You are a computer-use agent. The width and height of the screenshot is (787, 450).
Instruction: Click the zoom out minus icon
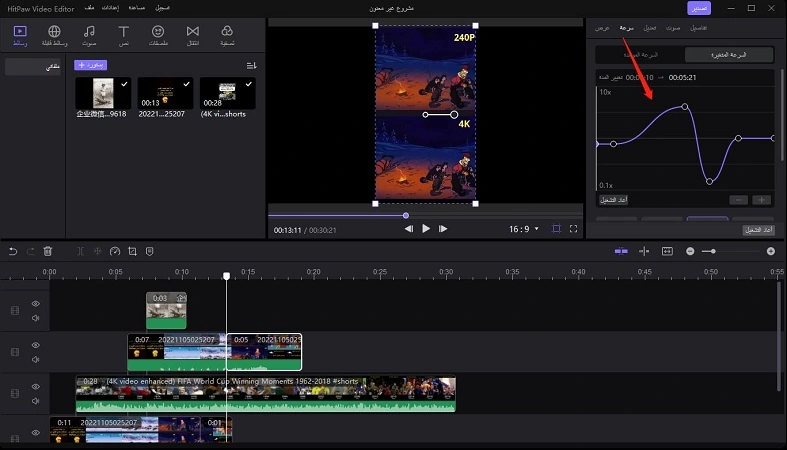coord(690,251)
